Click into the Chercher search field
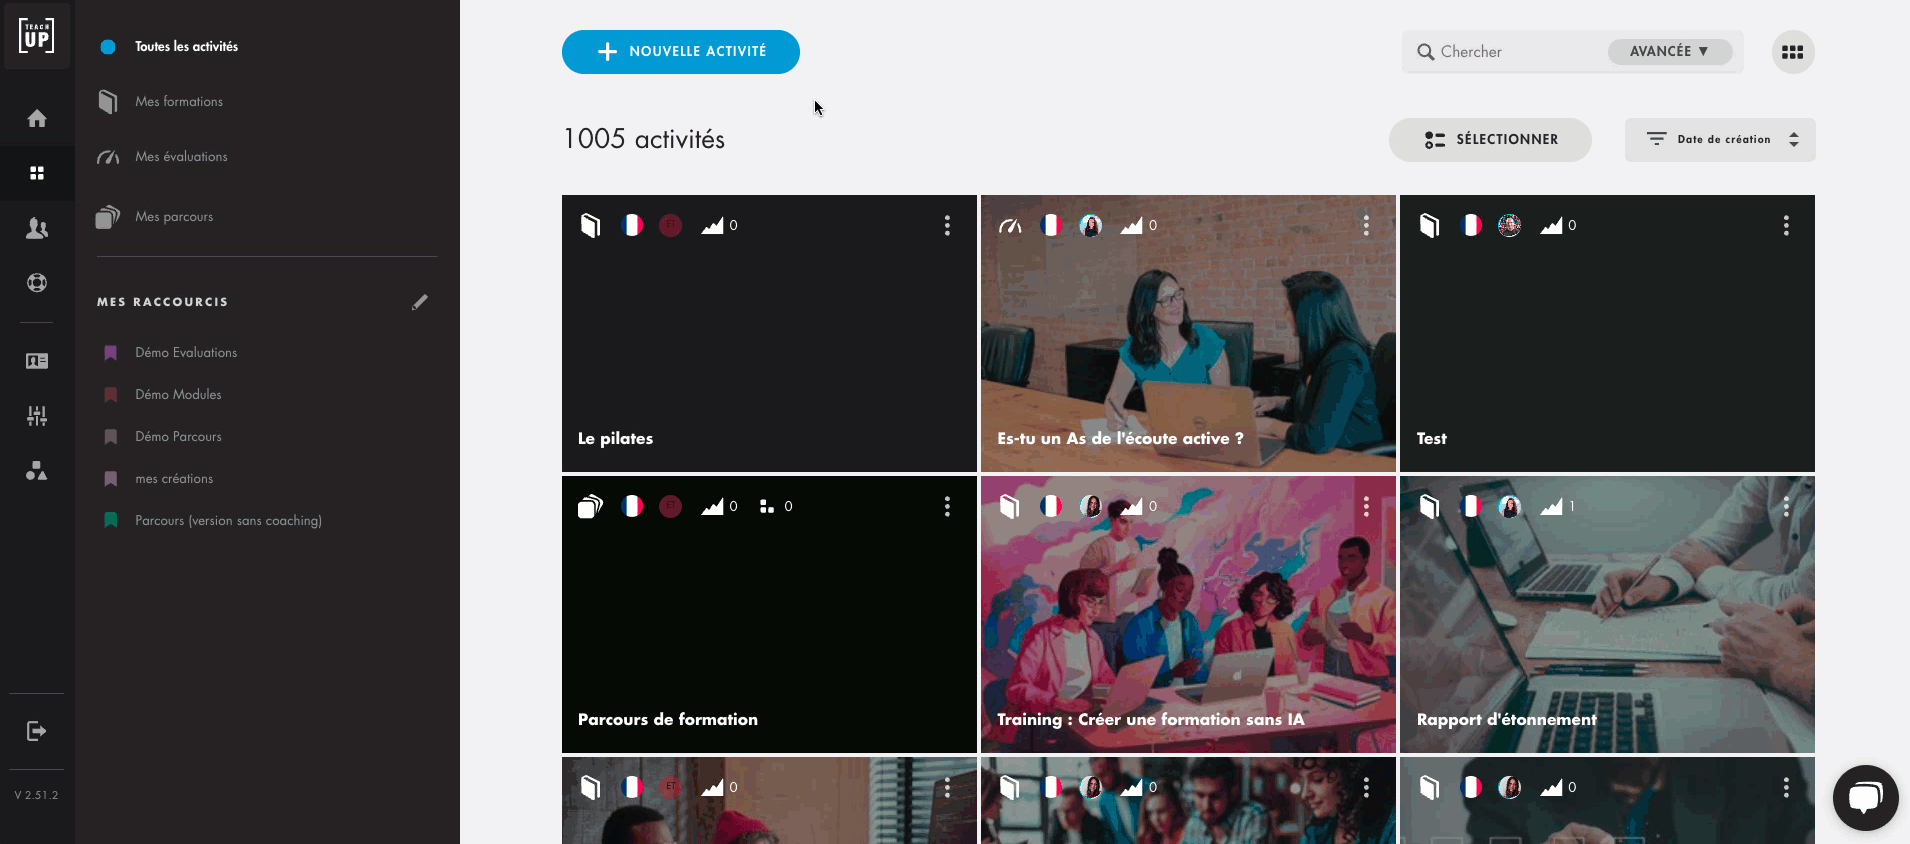 click(1515, 52)
